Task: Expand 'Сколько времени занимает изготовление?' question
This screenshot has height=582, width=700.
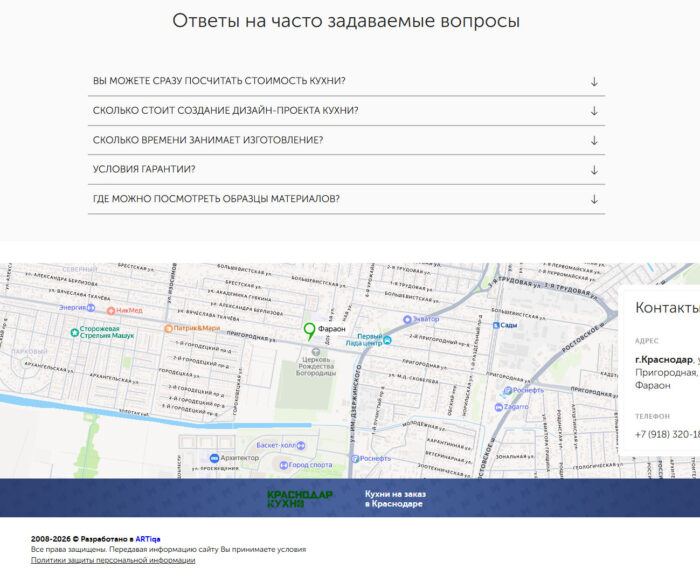Action: pyautogui.click(x=594, y=140)
